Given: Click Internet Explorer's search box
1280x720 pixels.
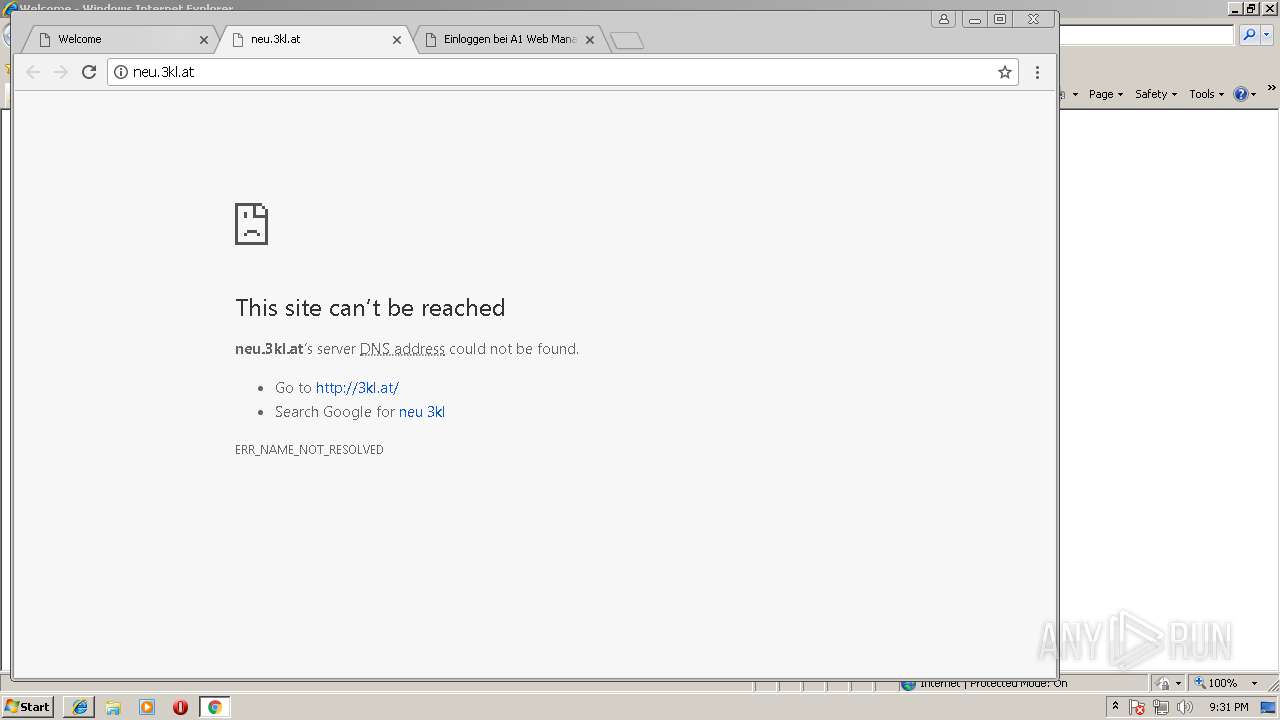Looking at the screenshot, I should 1147,35.
